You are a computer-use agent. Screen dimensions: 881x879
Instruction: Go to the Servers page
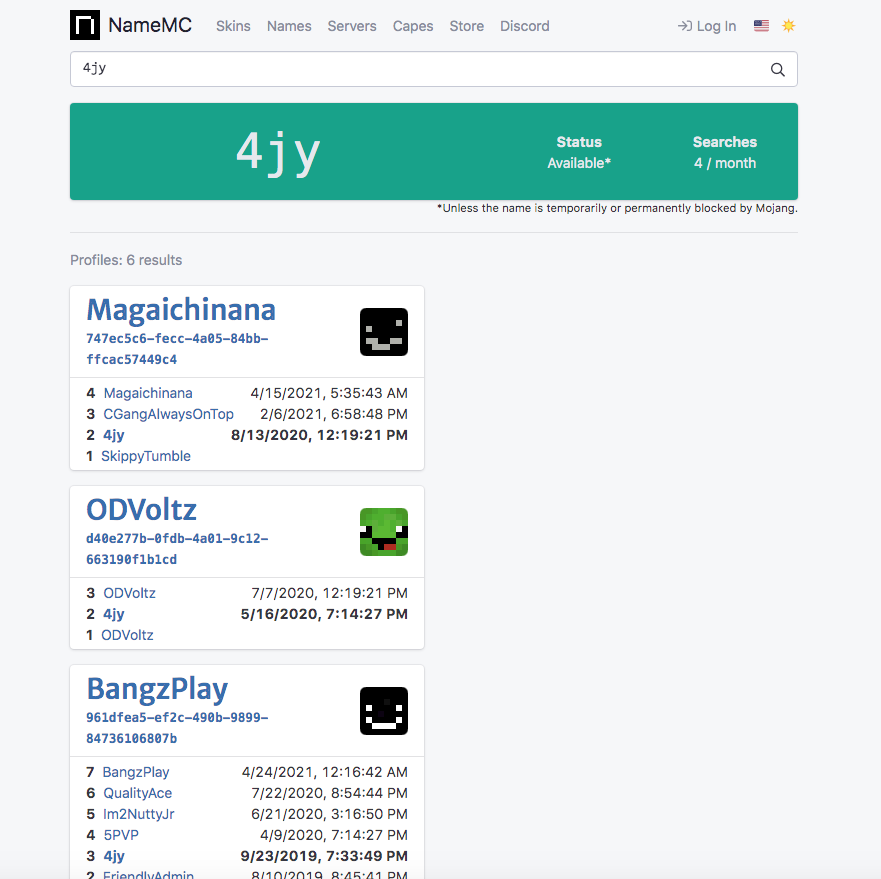click(352, 26)
